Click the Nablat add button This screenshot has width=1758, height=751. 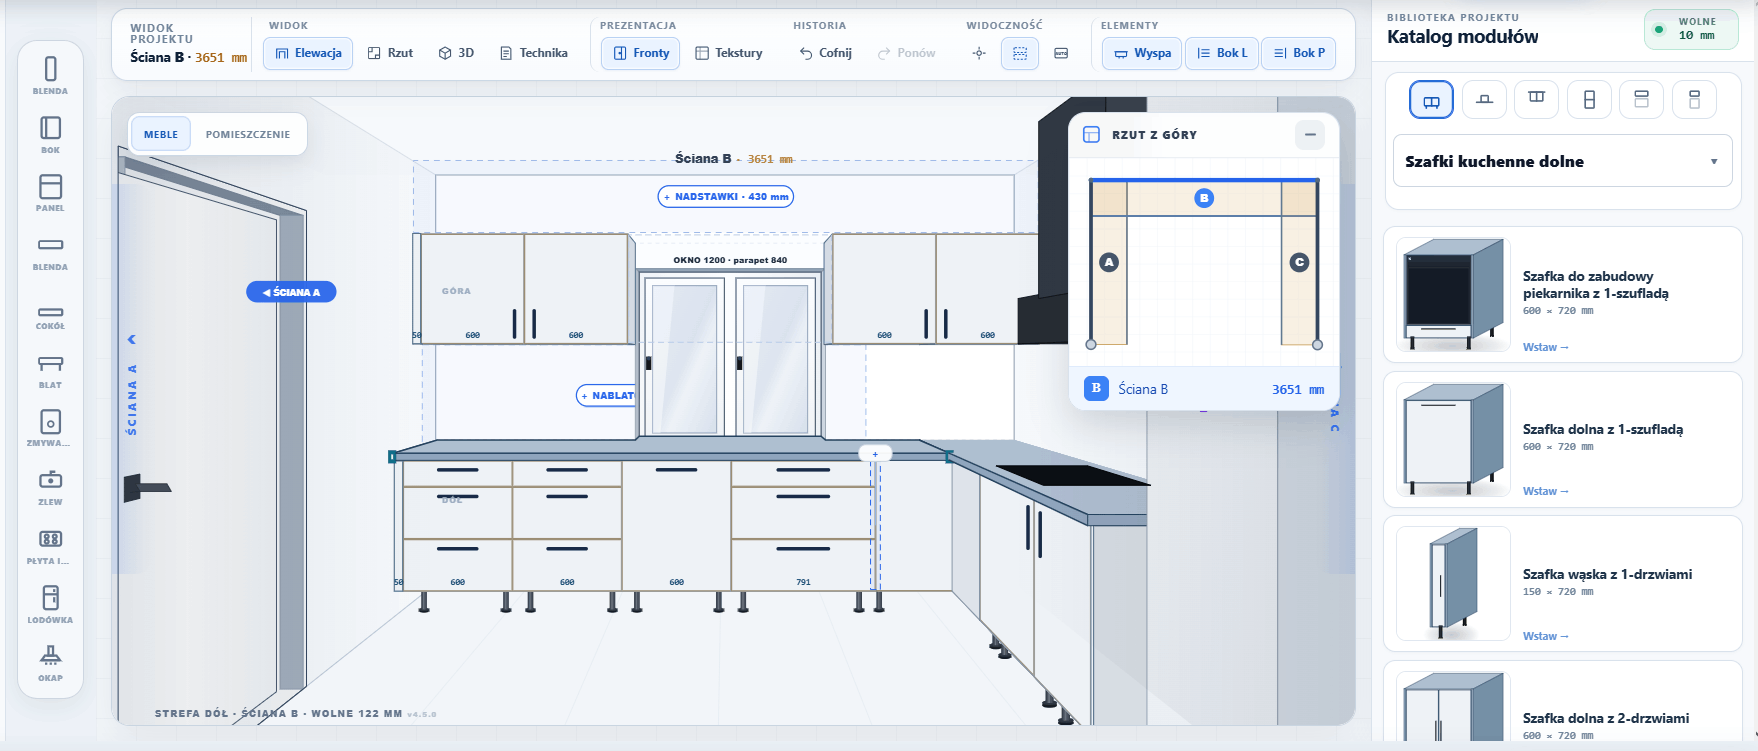[x=606, y=396]
